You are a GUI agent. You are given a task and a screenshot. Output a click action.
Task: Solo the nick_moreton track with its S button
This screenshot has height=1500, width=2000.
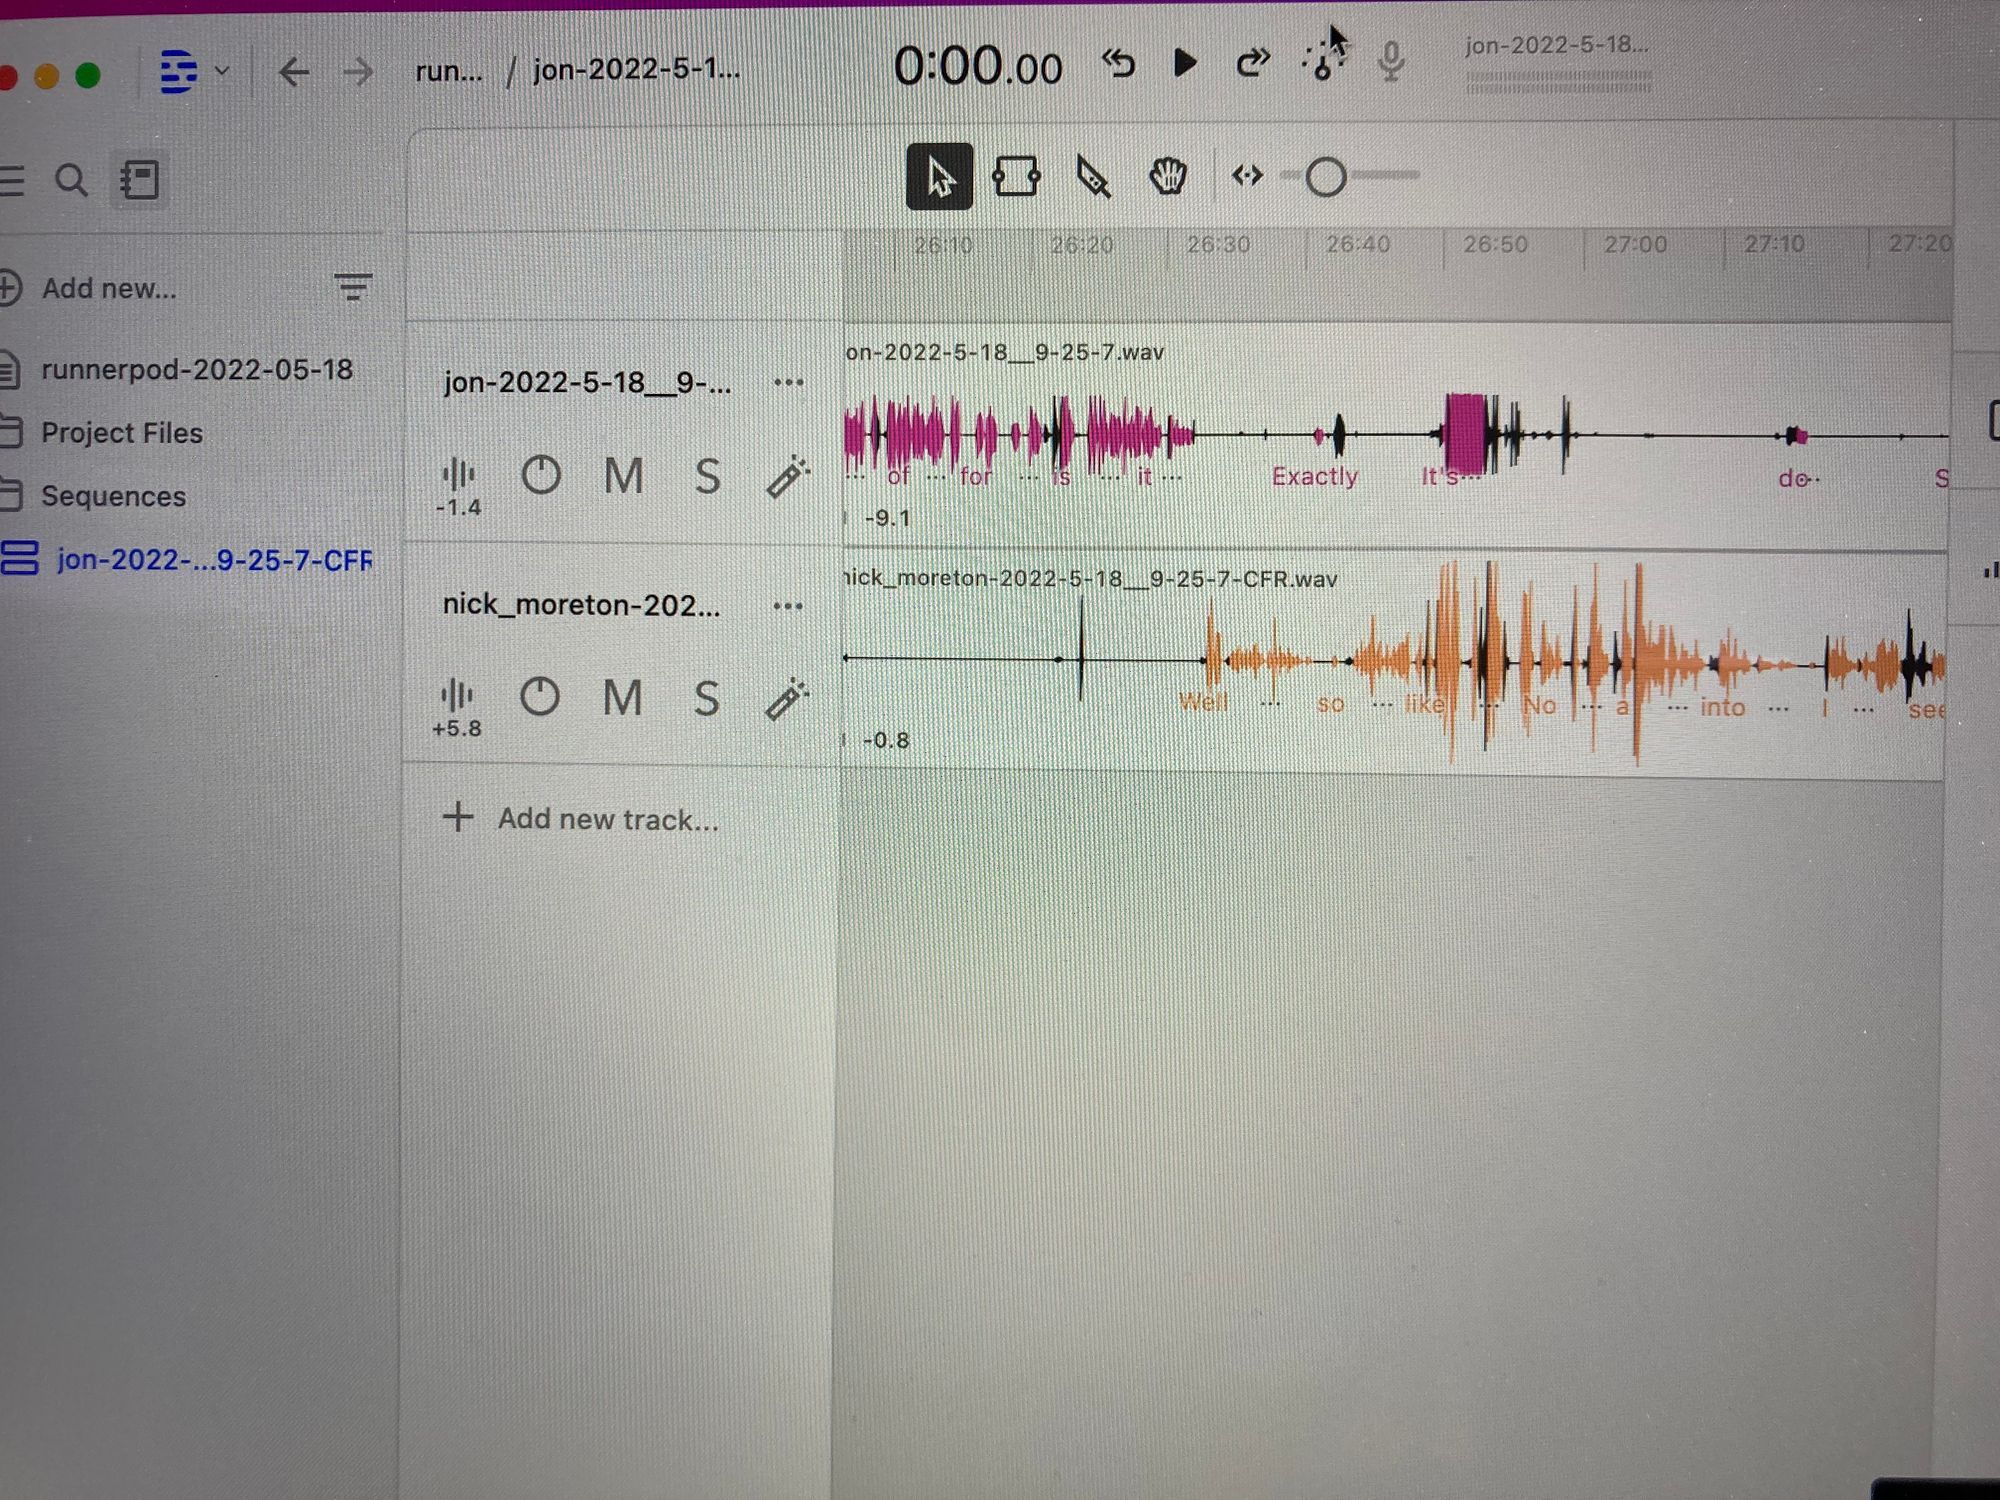click(x=707, y=699)
